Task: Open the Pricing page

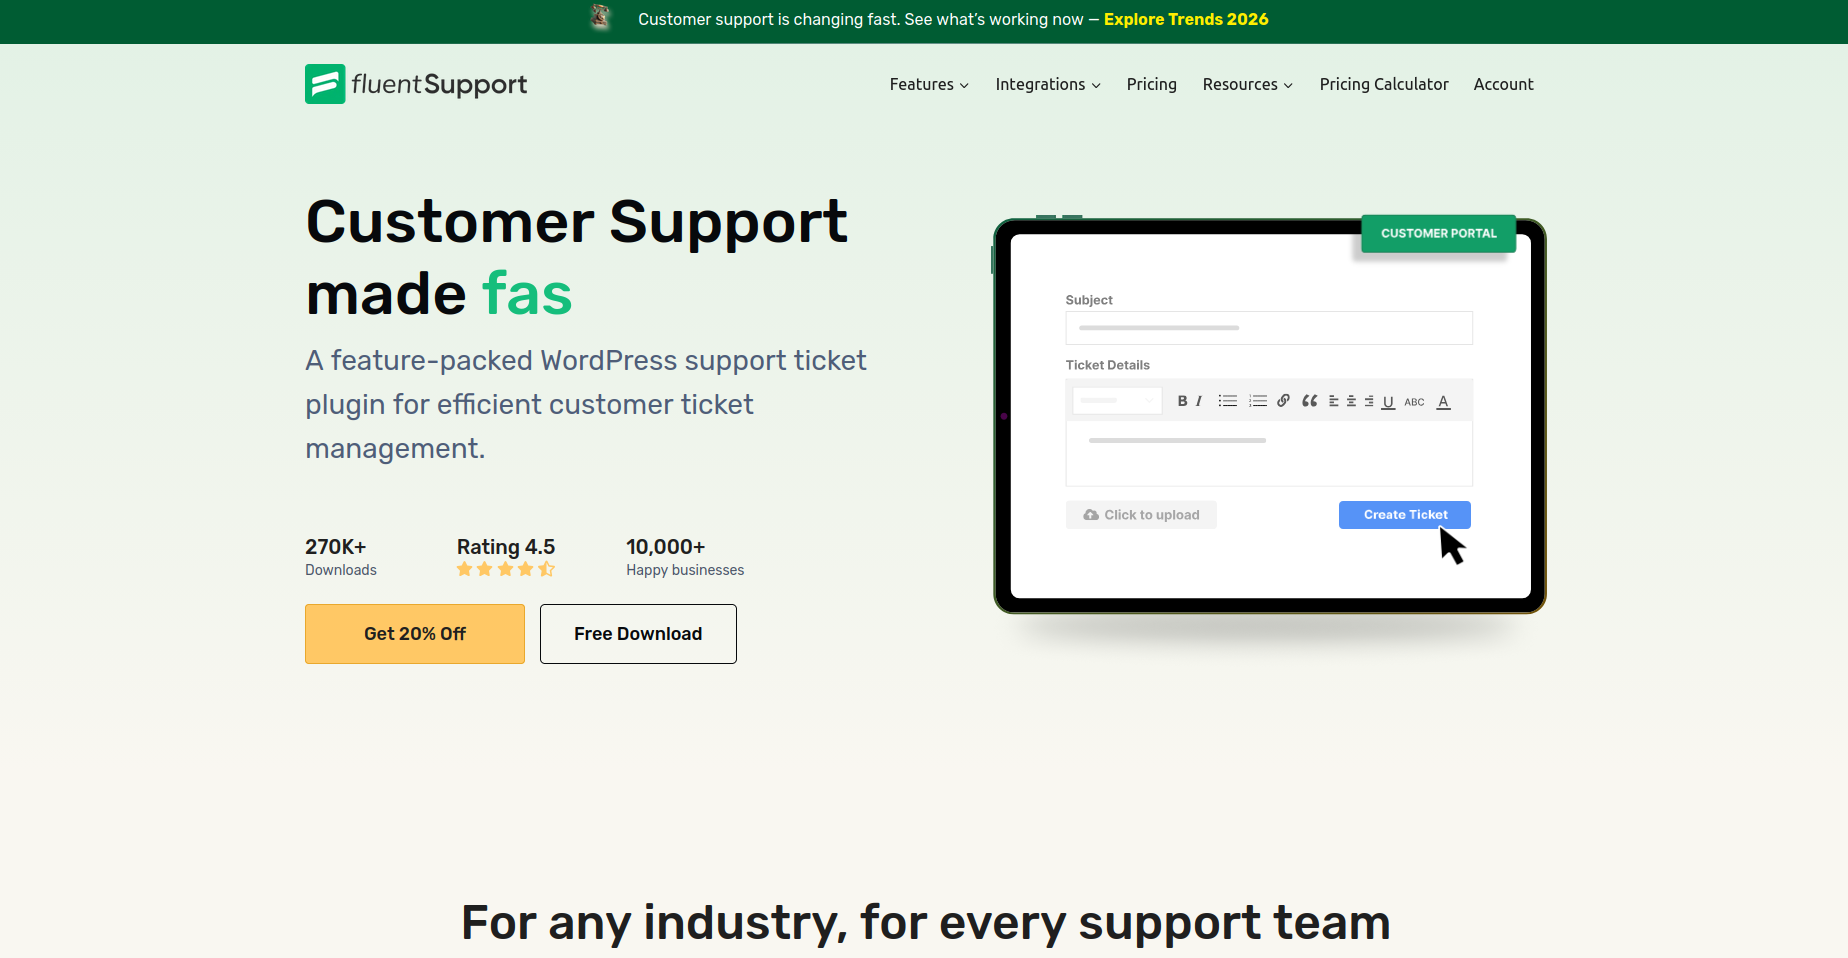Action: pos(1152,84)
